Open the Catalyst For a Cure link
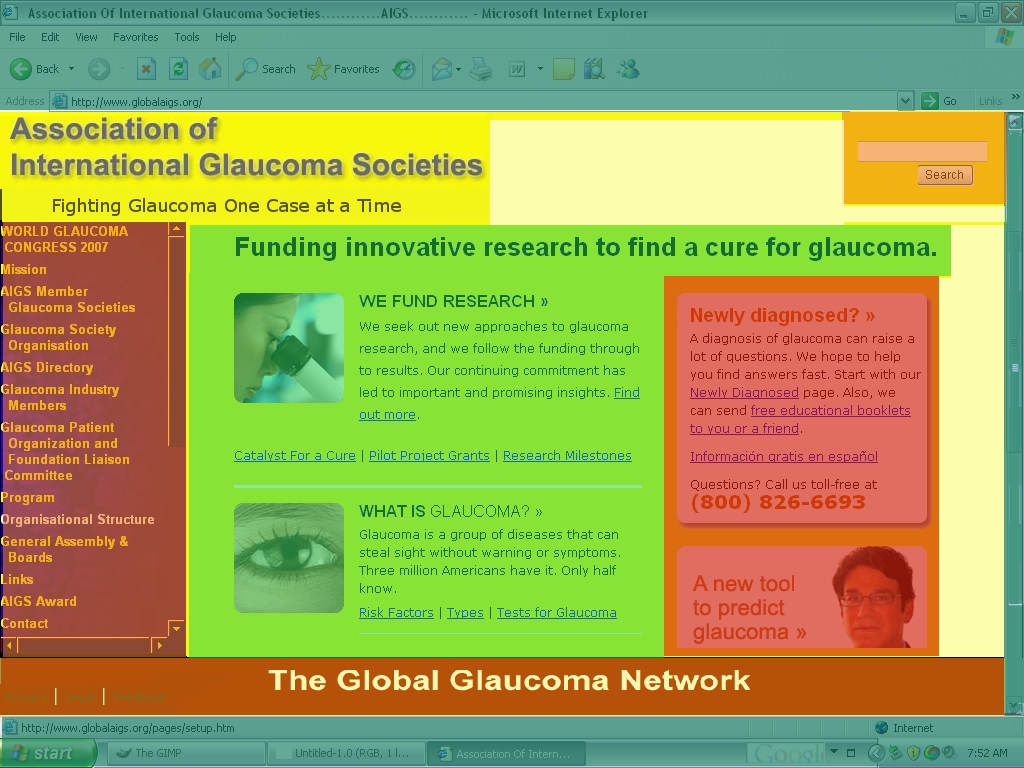This screenshot has width=1024, height=768. pos(295,456)
